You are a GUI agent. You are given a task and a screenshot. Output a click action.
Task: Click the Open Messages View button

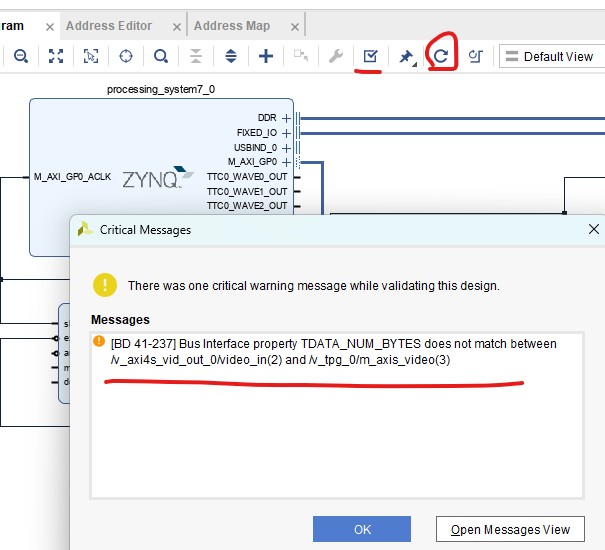pos(510,529)
